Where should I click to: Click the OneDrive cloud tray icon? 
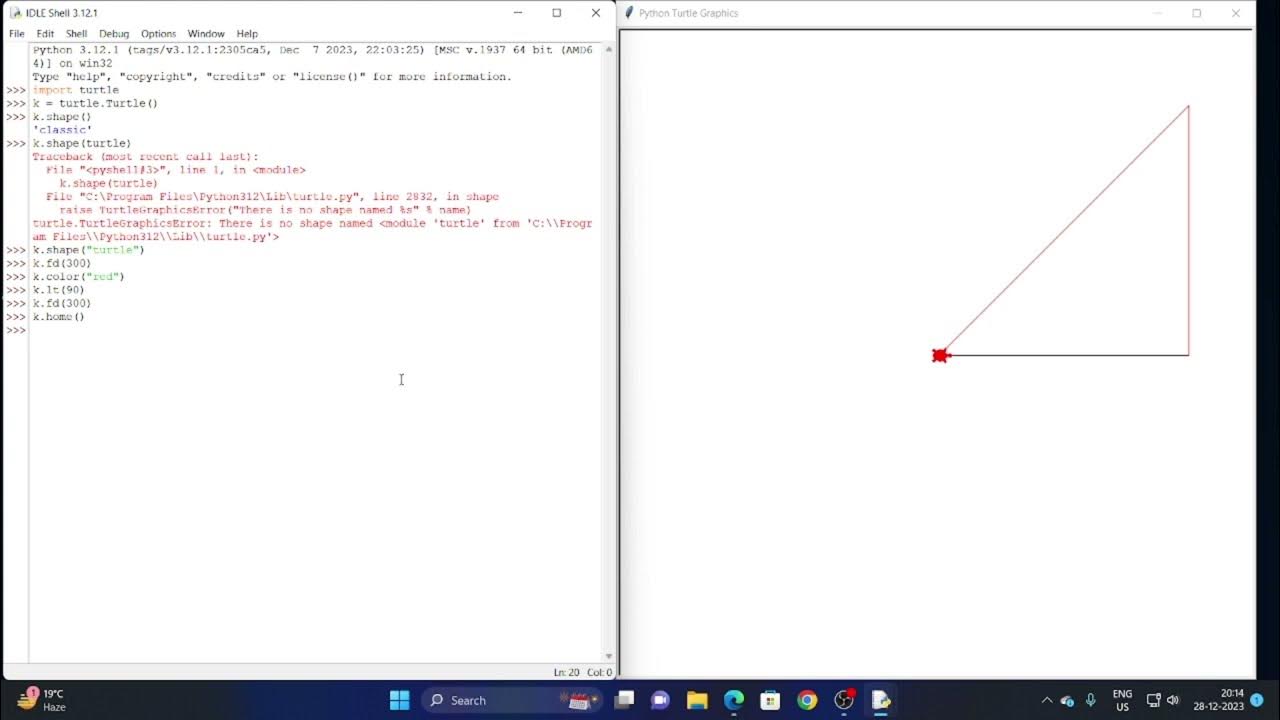1067,700
